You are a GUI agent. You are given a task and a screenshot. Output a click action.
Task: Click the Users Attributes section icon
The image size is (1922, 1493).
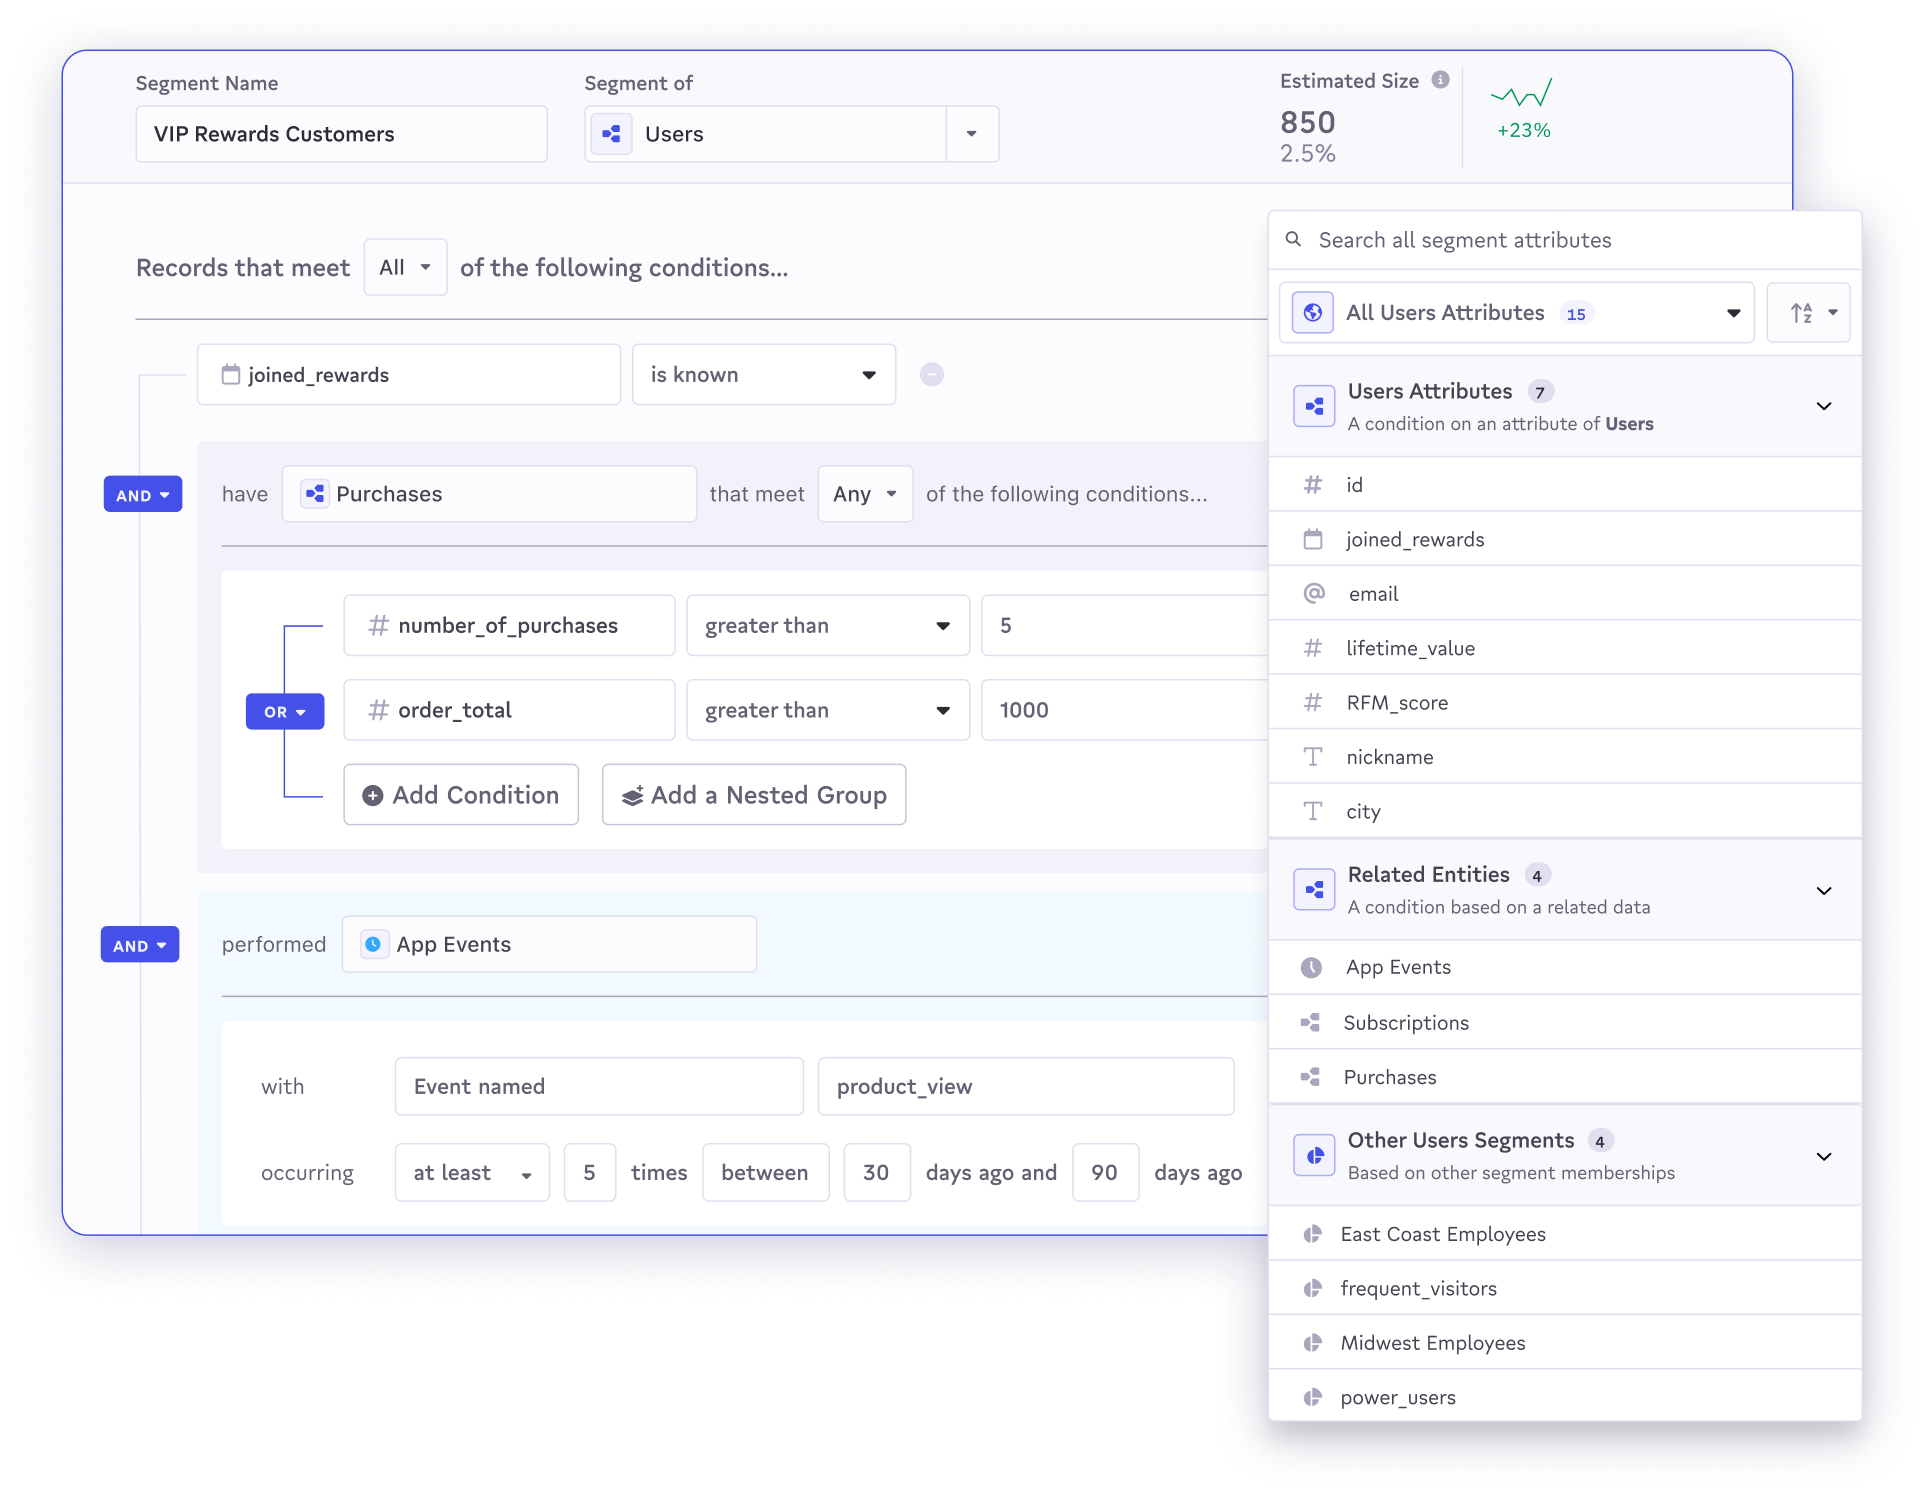pyautogui.click(x=1314, y=406)
